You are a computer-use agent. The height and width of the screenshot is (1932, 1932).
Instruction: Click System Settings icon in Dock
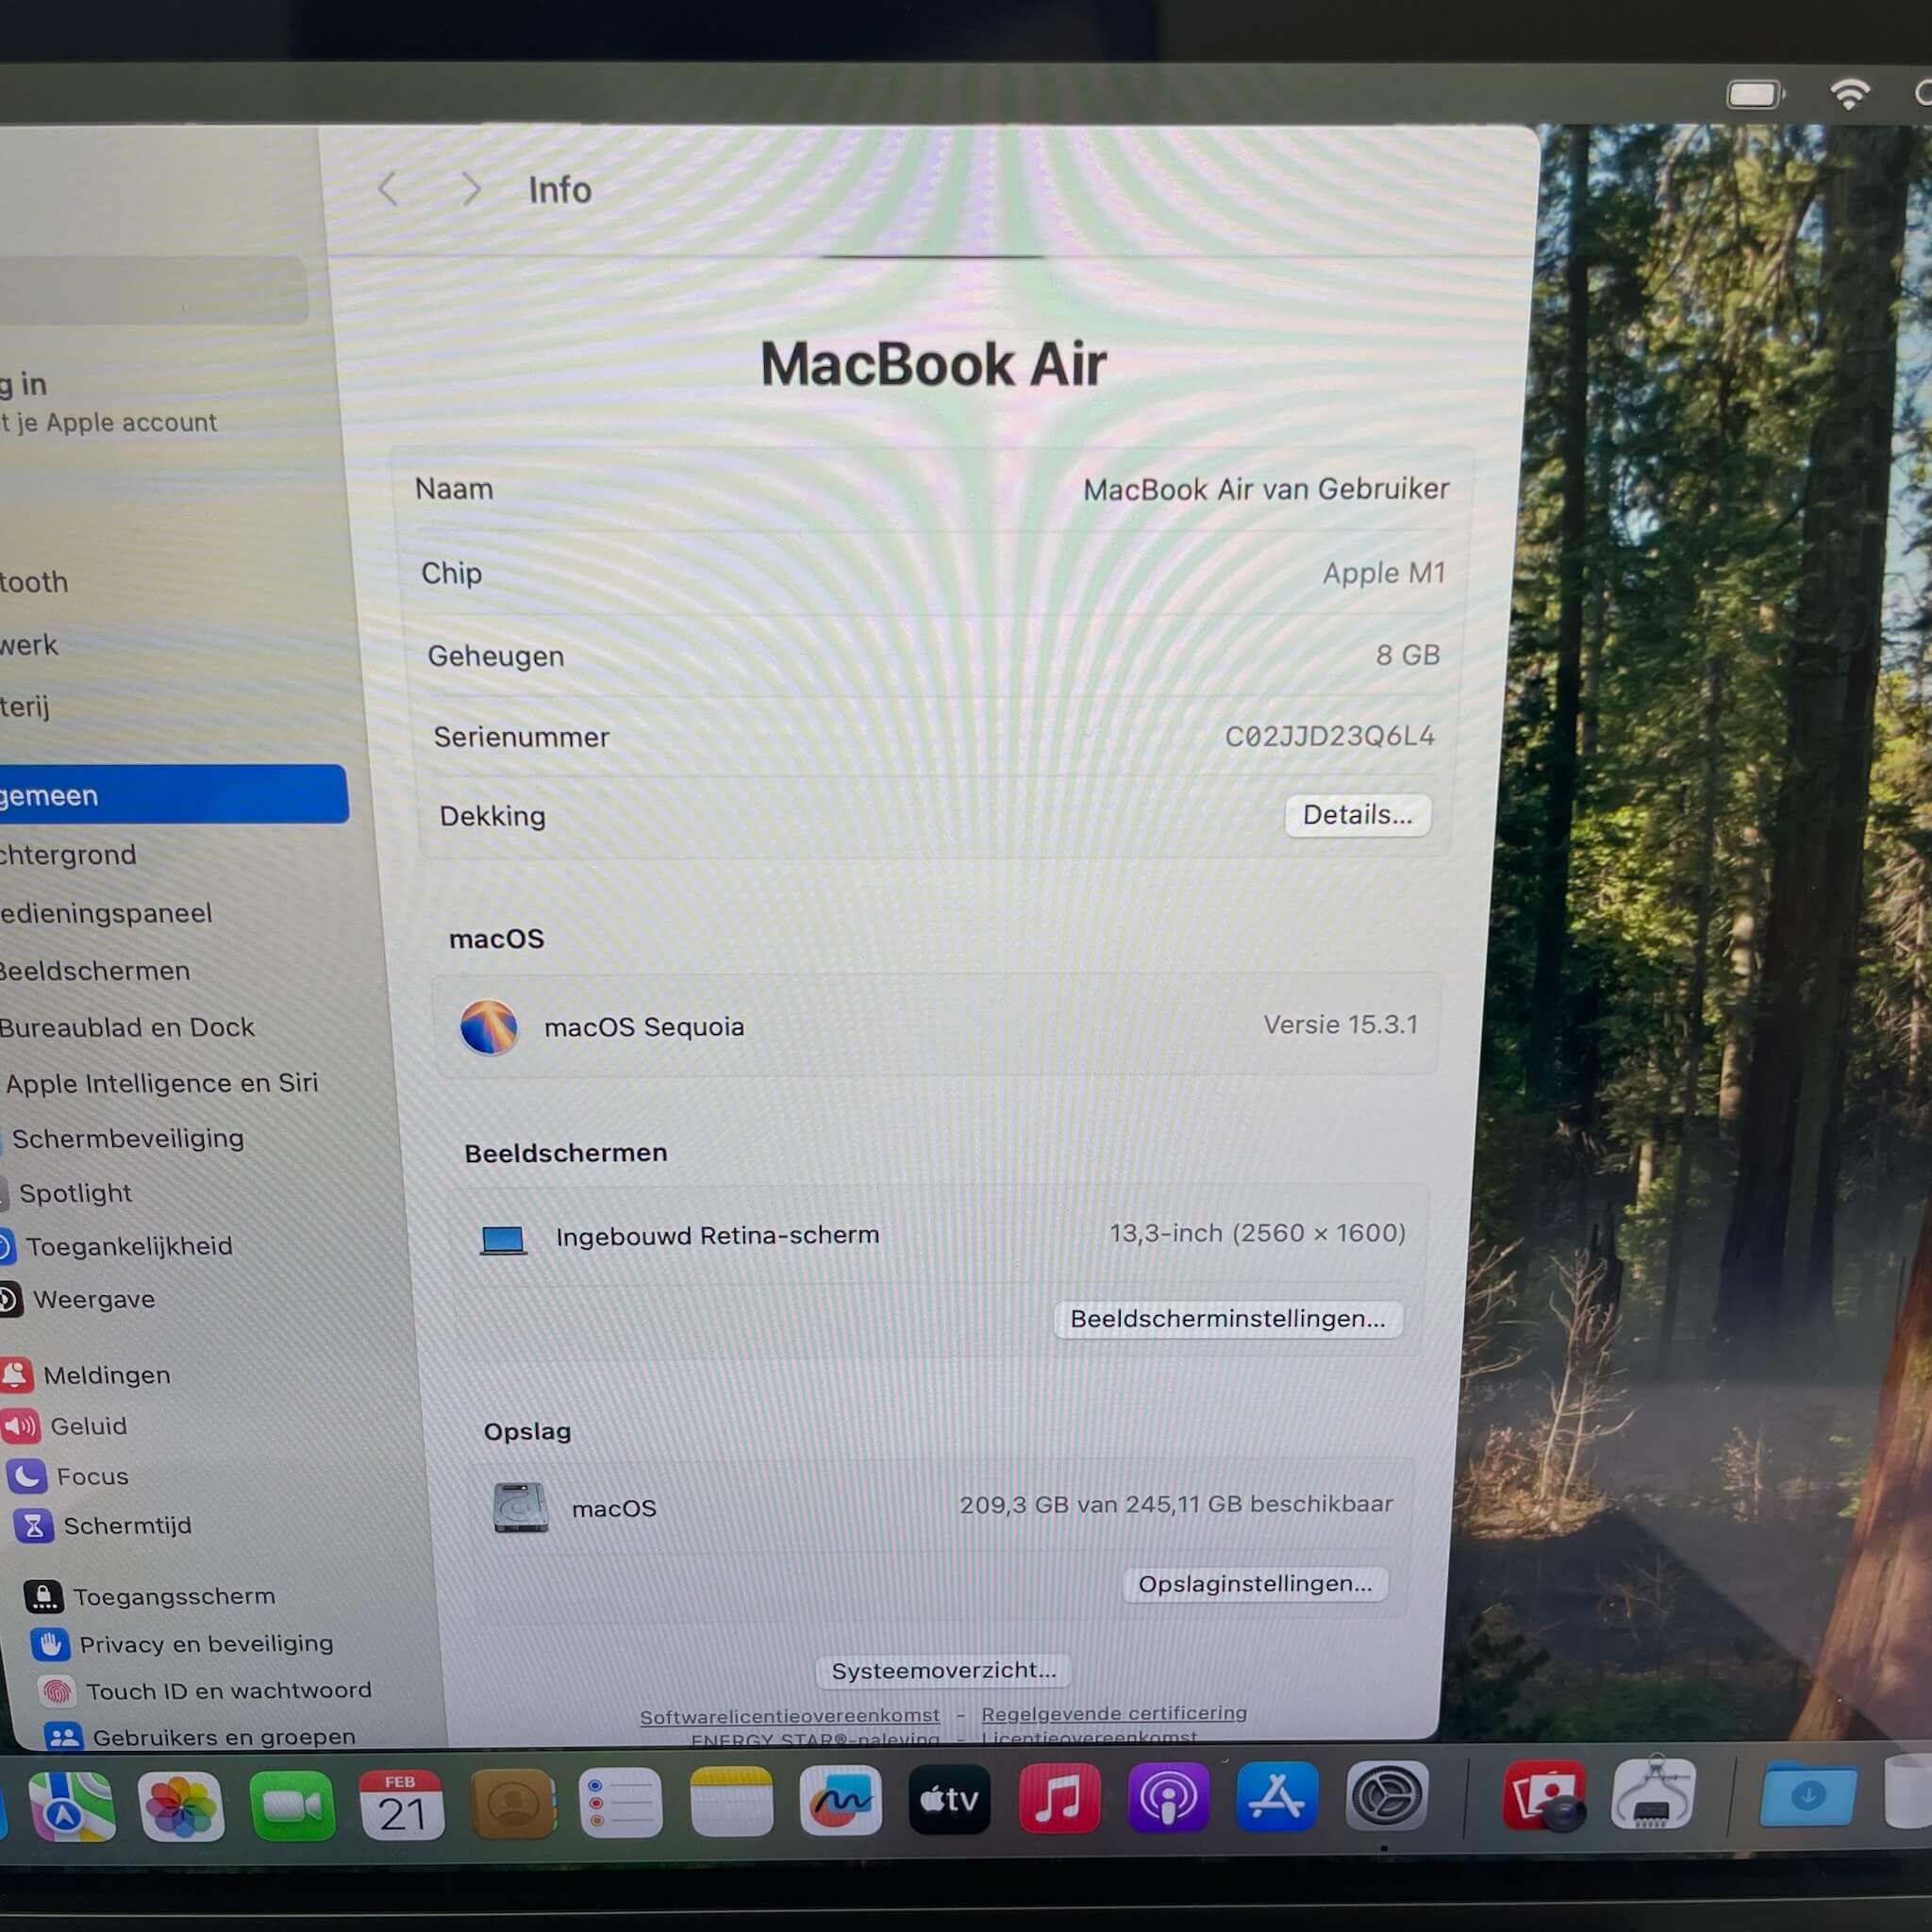[1387, 1795]
